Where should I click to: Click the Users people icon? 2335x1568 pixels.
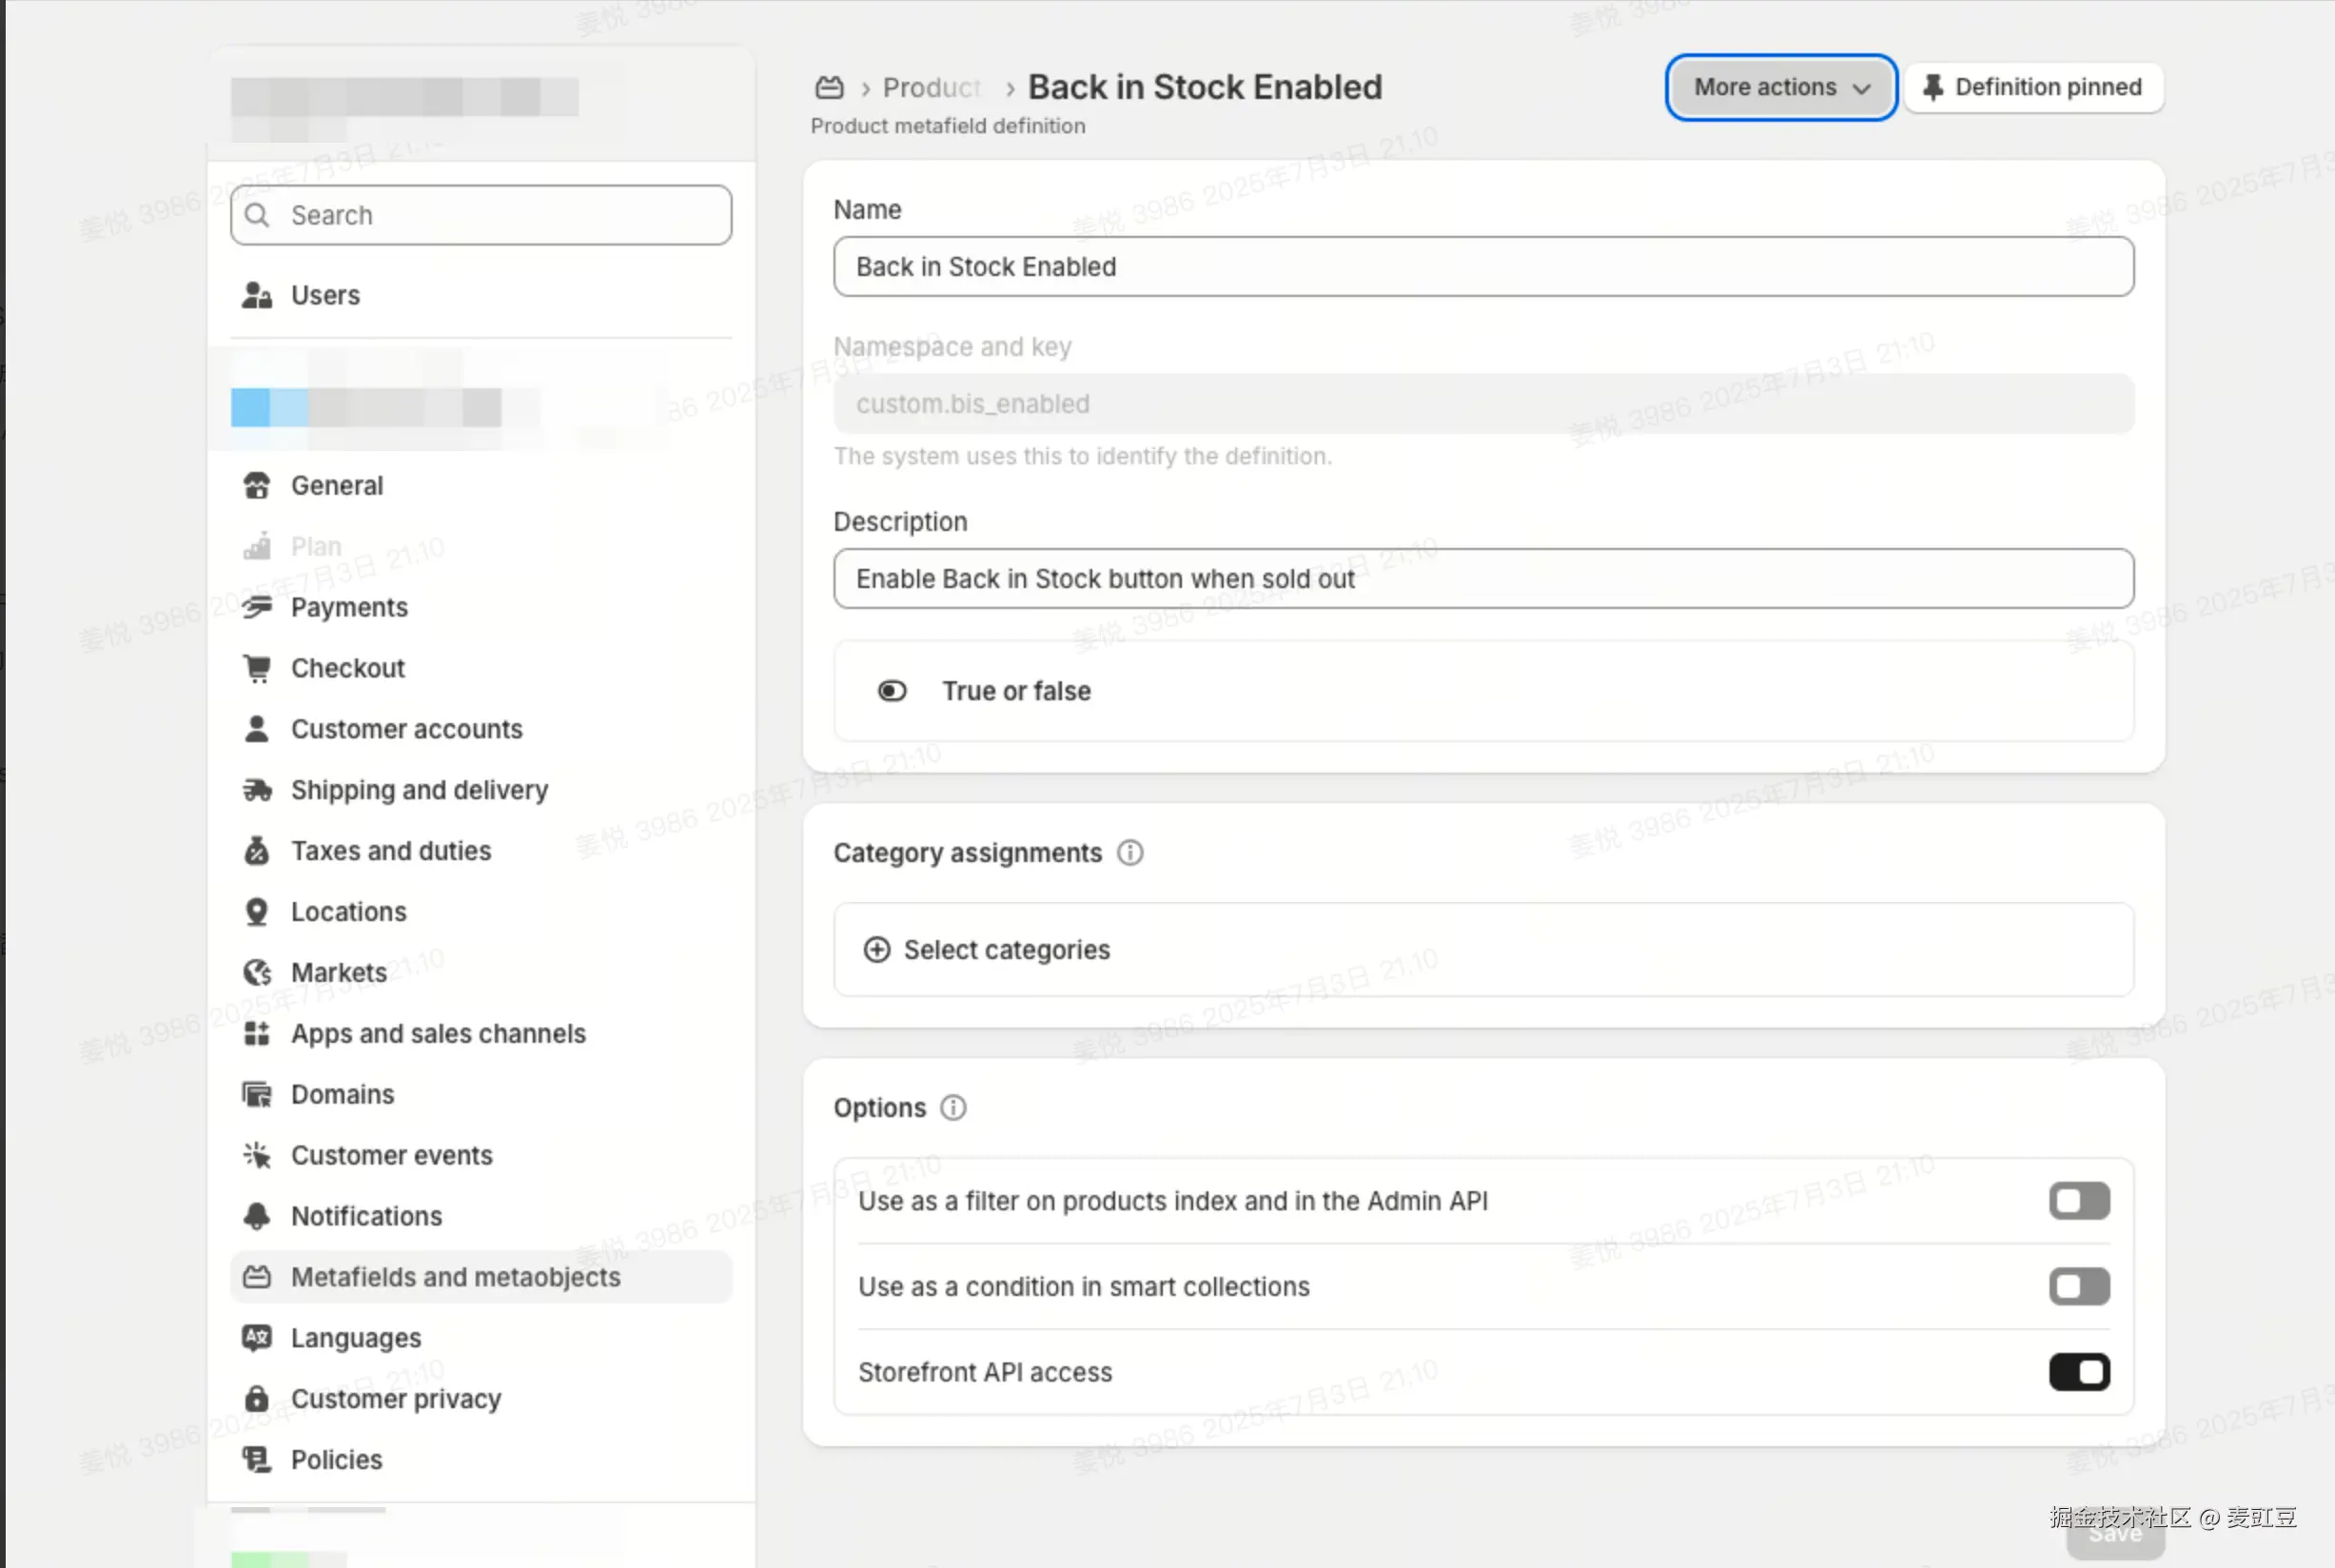(257, 295)
